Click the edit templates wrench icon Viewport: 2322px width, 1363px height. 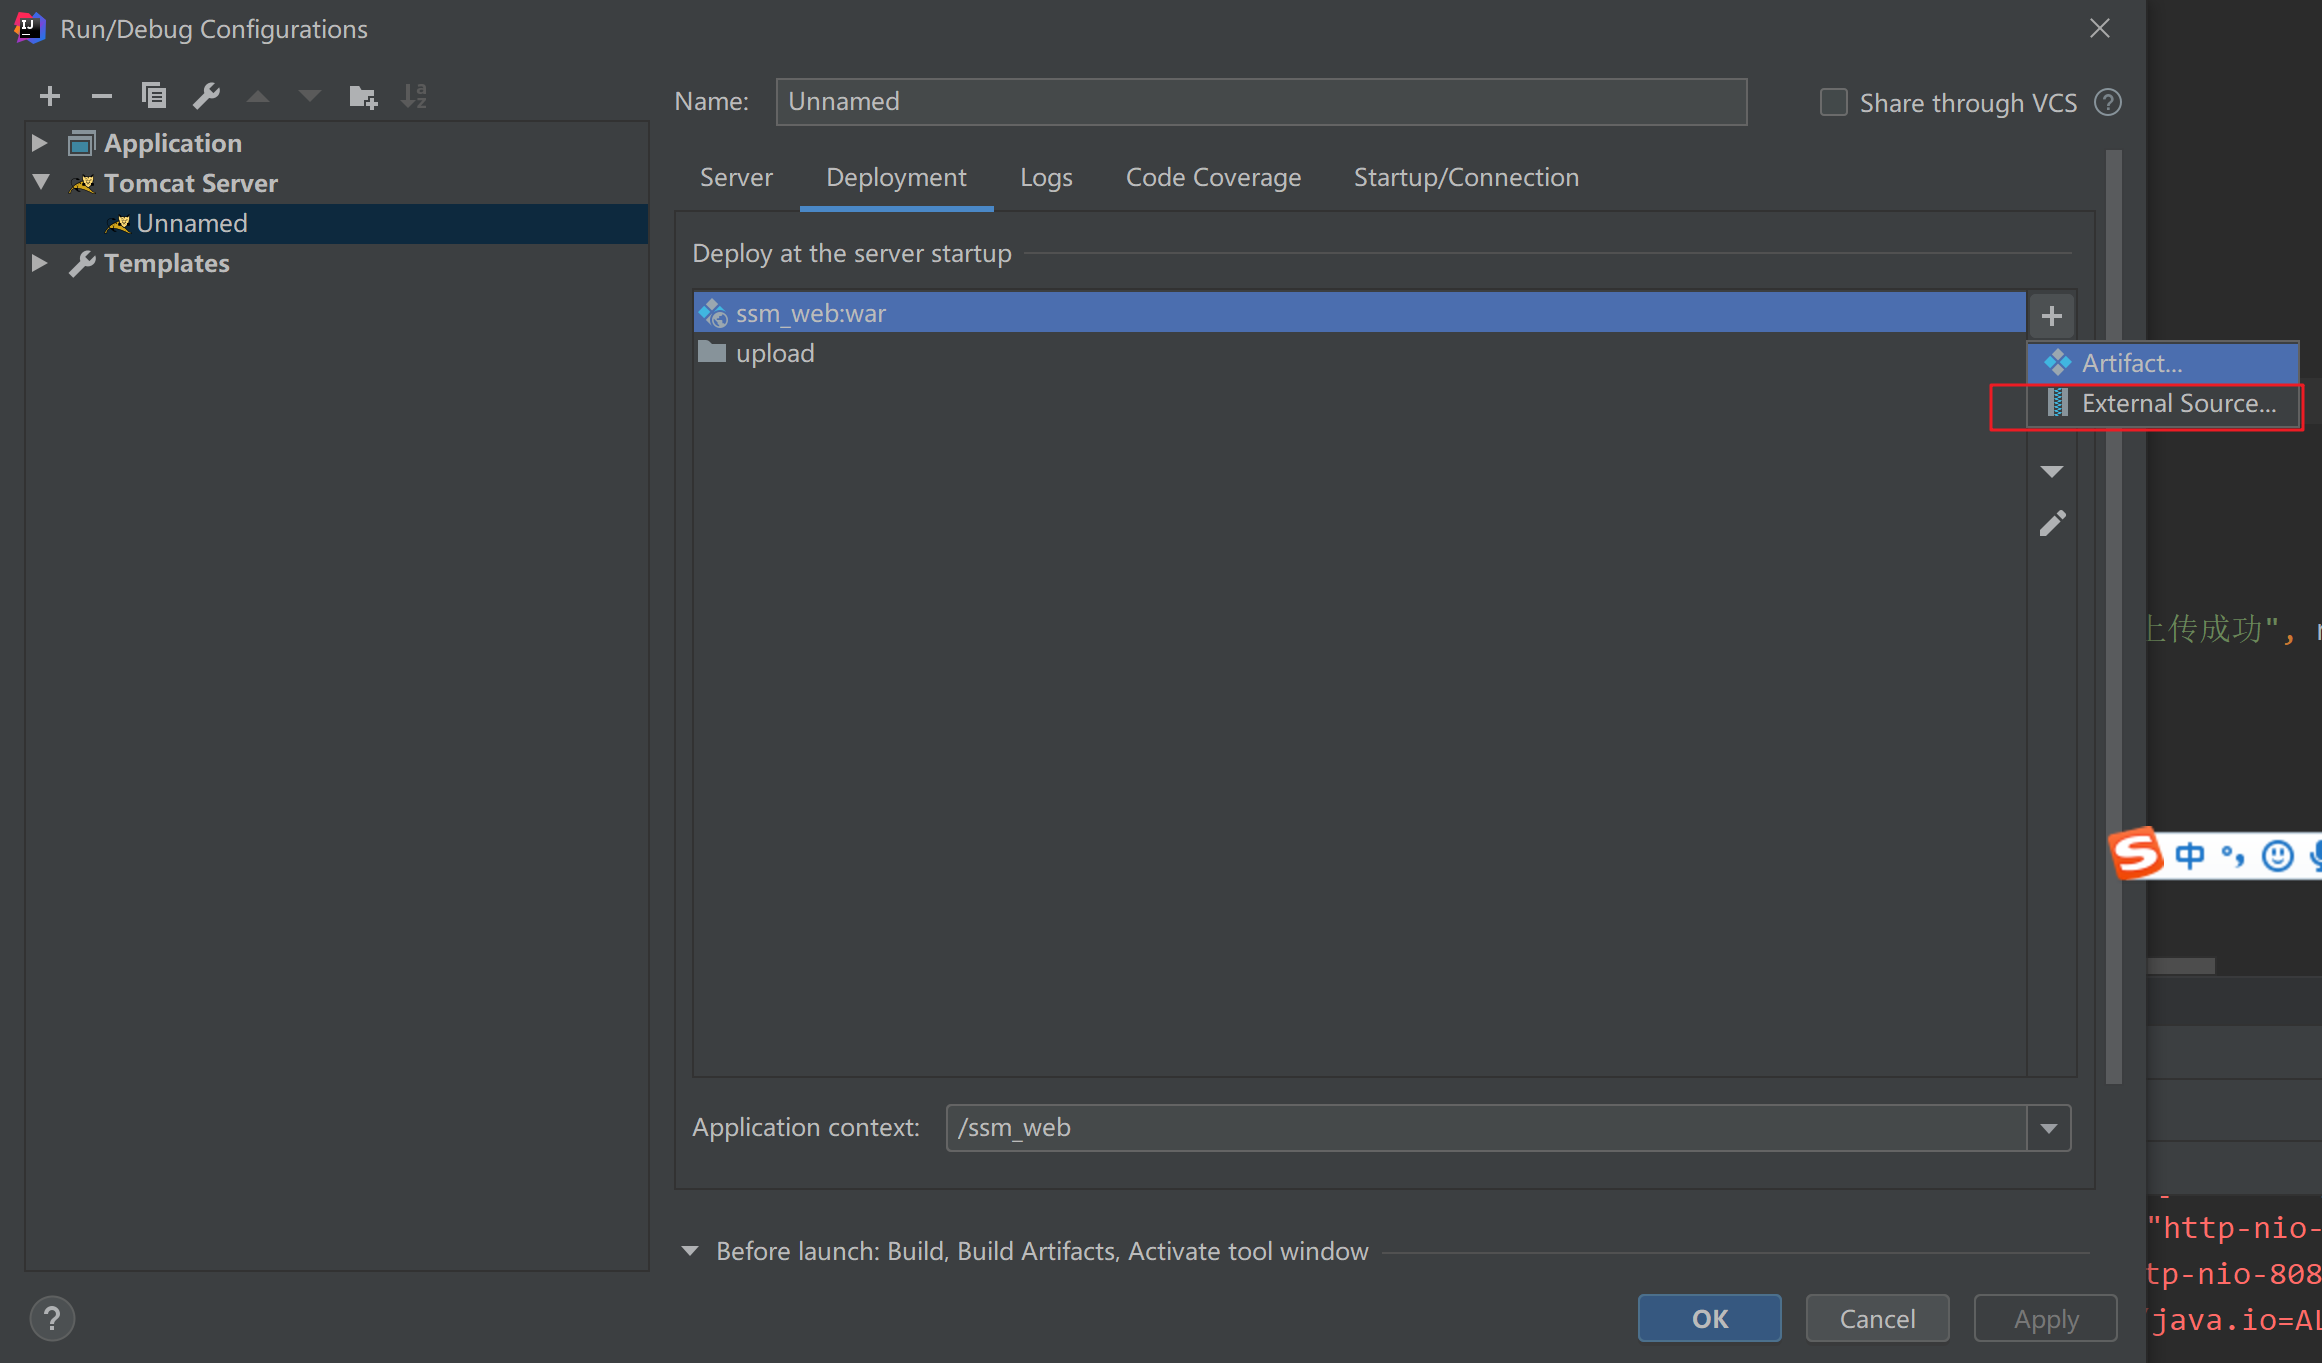coord(206,96)
